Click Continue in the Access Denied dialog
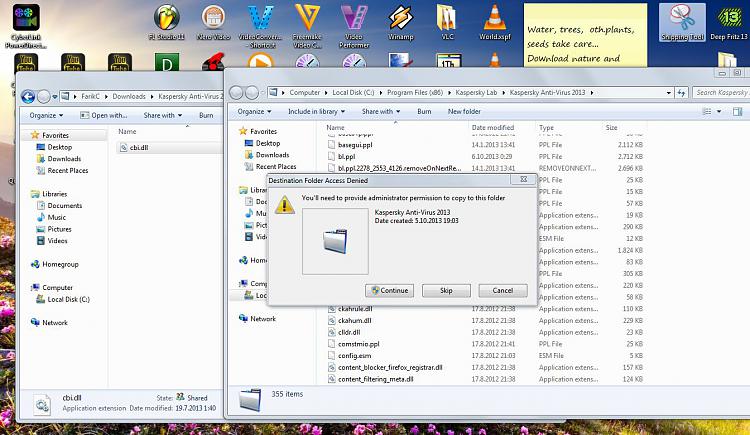Screen dimensions: 750x435 click(389, 290)
